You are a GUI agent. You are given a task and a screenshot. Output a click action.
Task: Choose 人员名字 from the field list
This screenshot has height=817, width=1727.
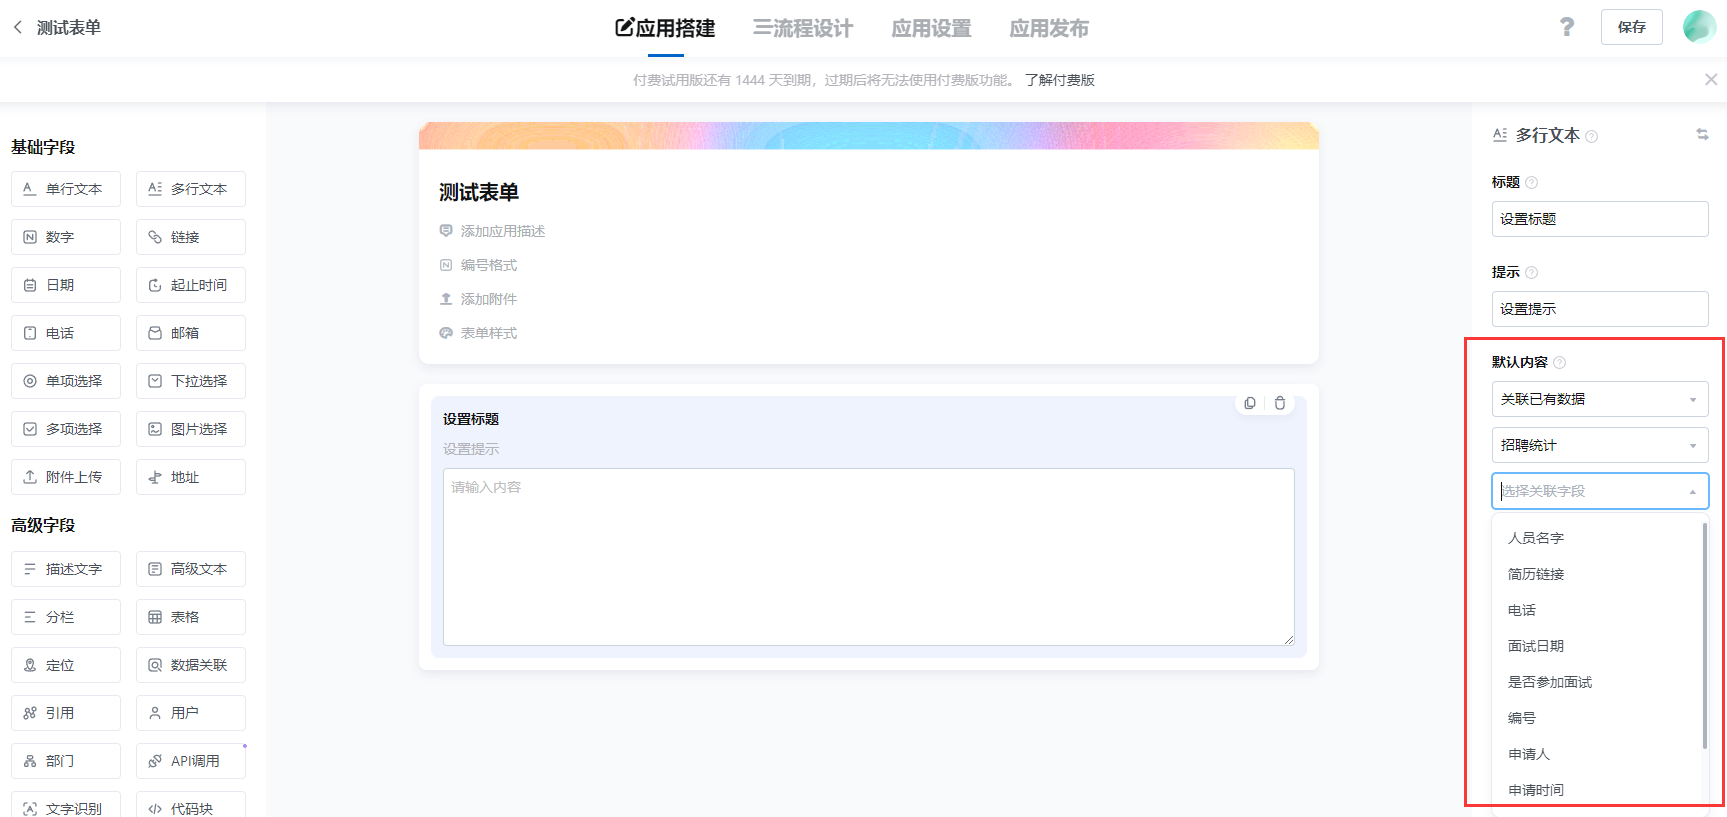pos(1598,538)
